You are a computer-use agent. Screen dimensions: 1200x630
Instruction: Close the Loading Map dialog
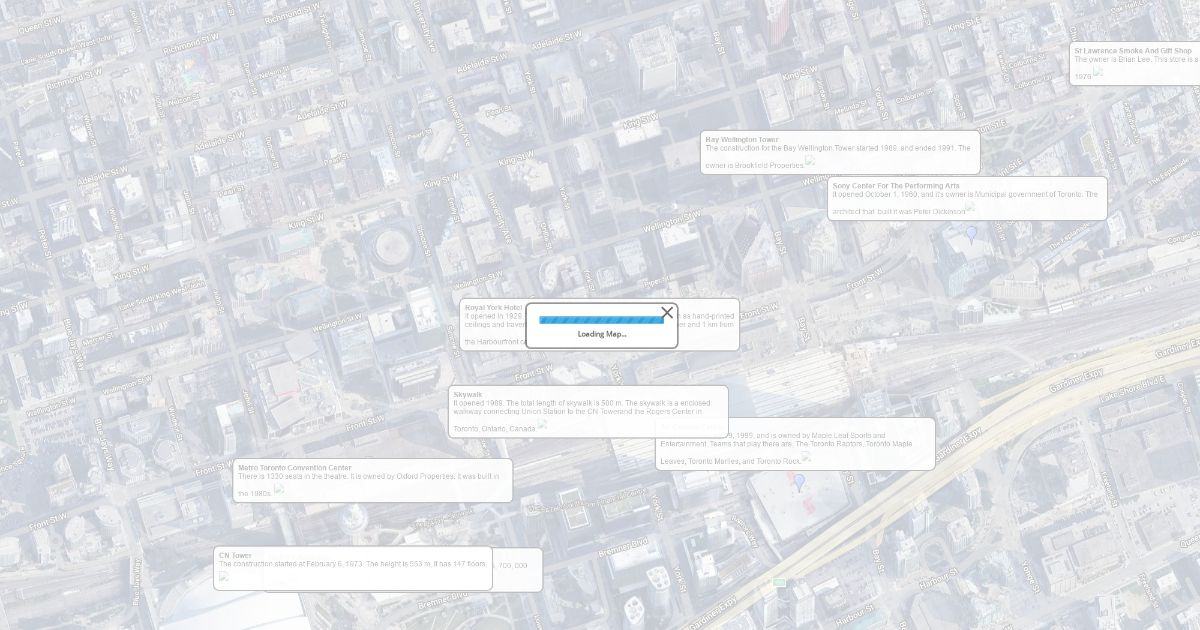[667, 313]
